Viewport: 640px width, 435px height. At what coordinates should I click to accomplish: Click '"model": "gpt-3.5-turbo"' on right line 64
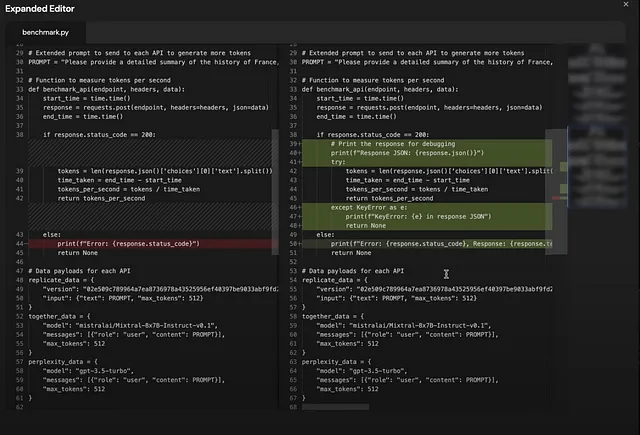pyautogui.click(x=362, y=371)
